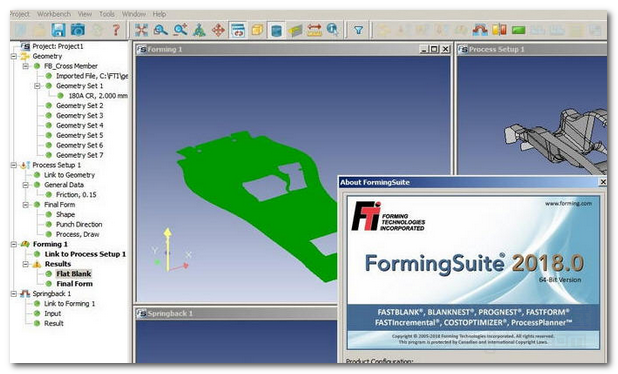Open help via the red question mark icon

[x=116, y=30]
